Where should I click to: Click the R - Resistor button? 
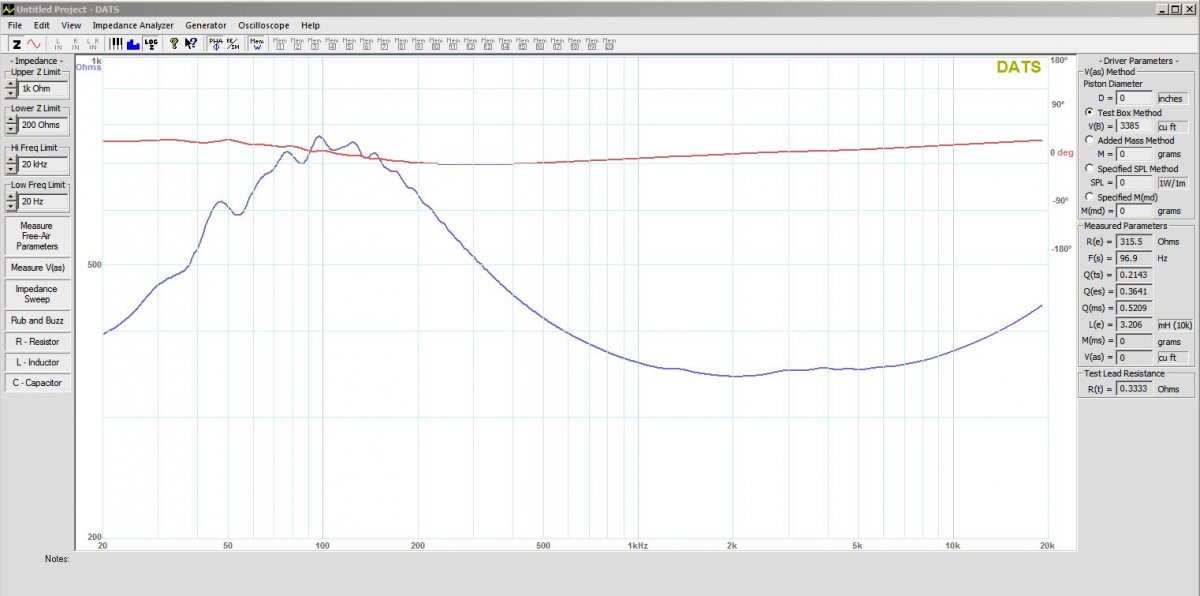37,342
